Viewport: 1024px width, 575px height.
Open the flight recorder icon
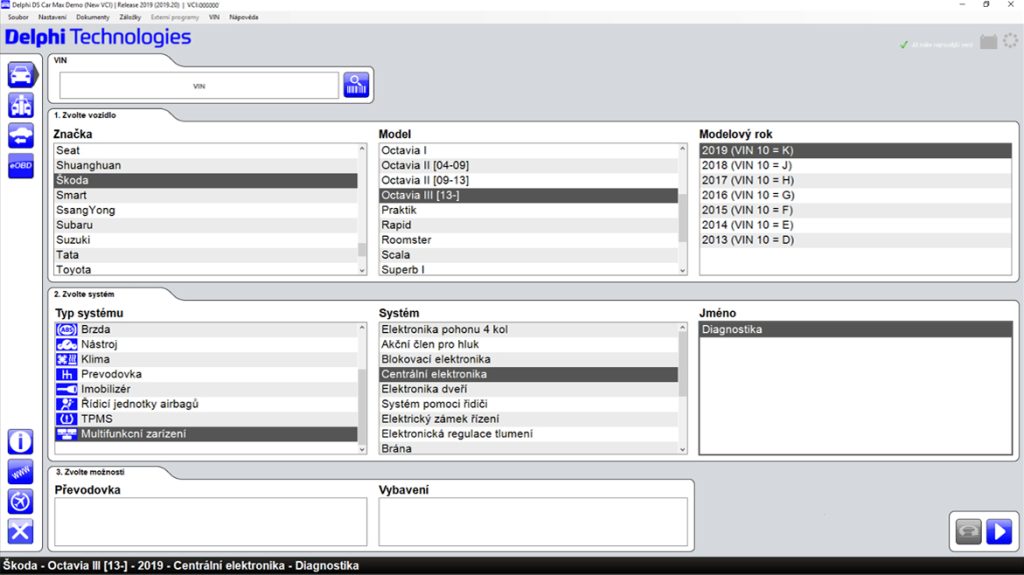point(20,502)
